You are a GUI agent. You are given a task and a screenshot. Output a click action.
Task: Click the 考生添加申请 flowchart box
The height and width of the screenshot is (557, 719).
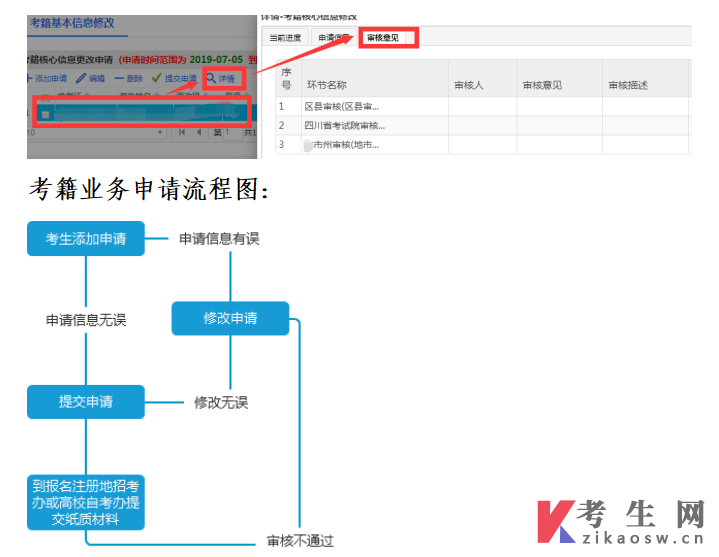pyautogui.click(x=86, y=238)
